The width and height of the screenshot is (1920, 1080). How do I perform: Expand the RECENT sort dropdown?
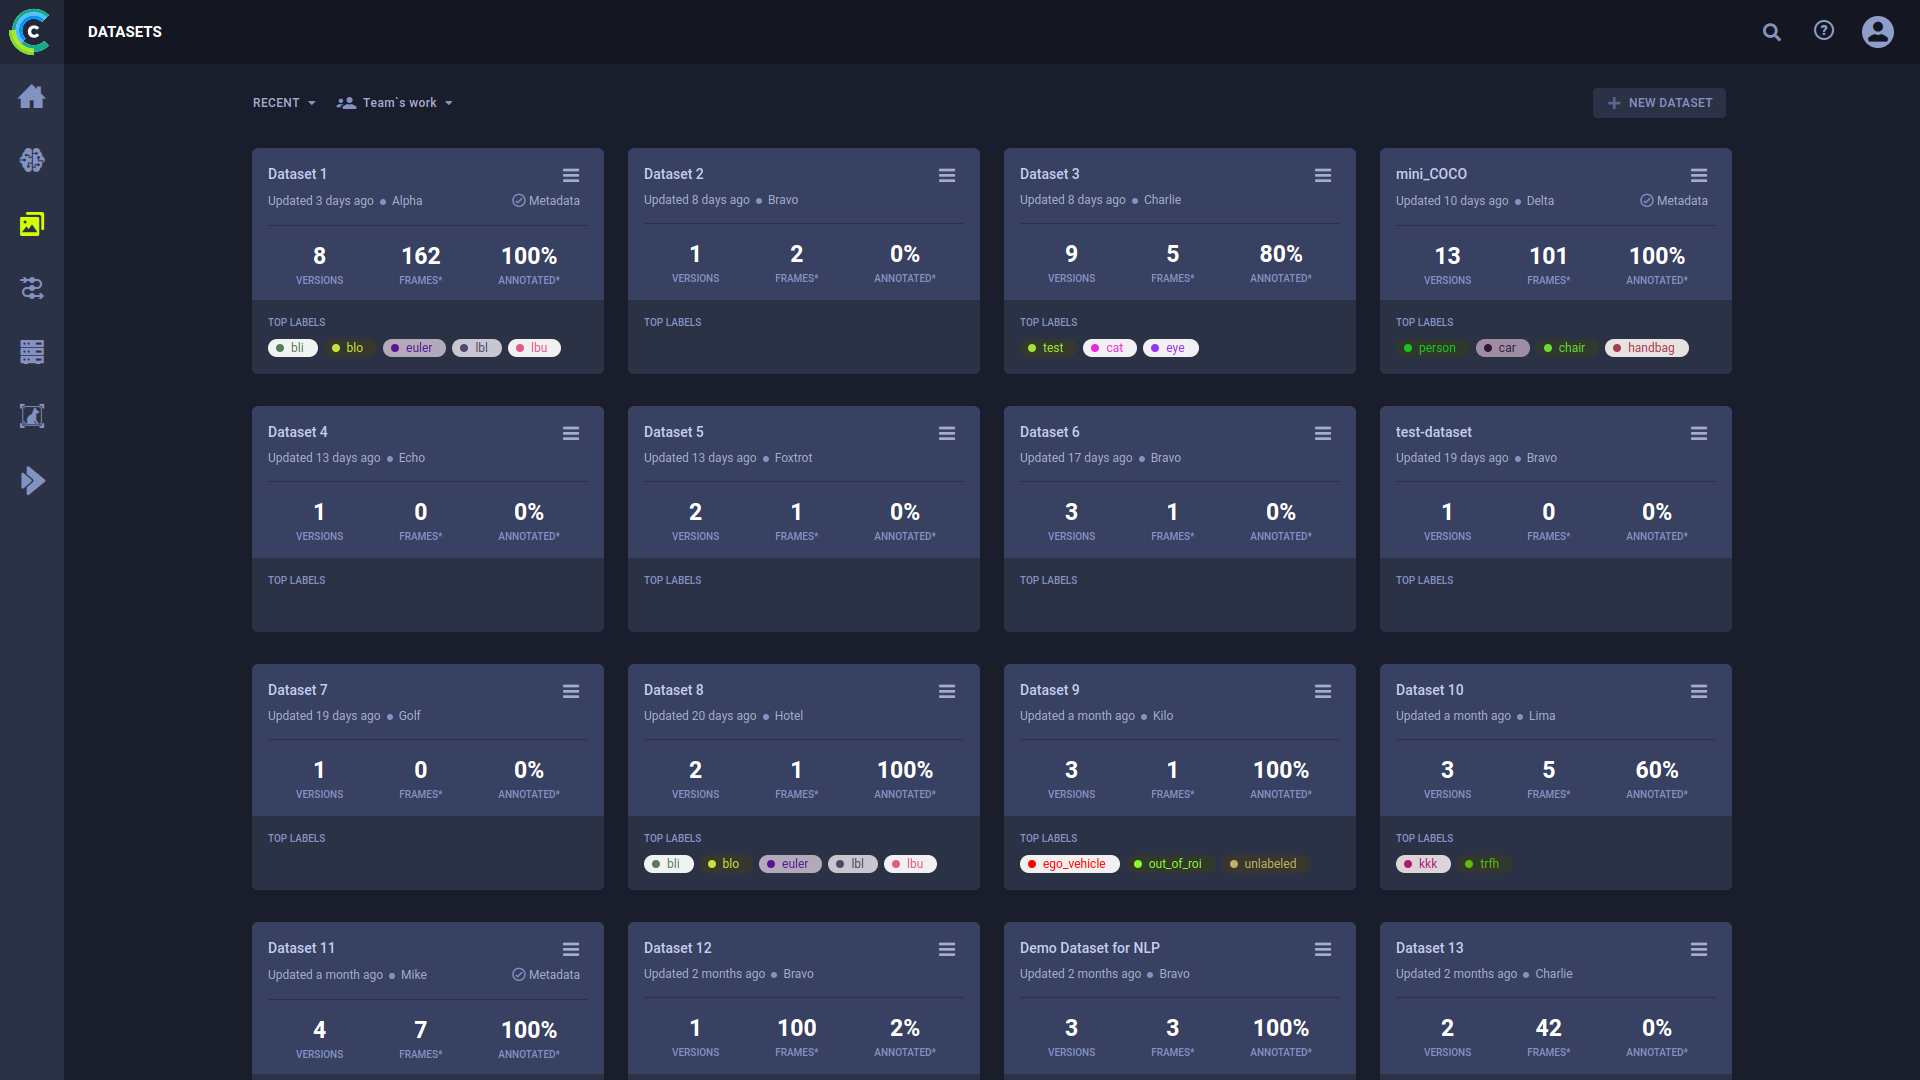pos(284,103)
